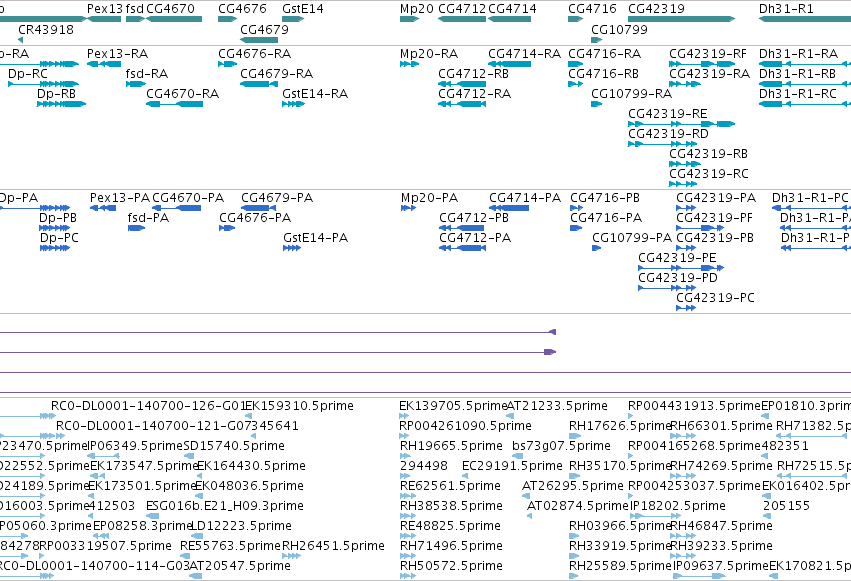Screen dimensions: 851x581
Task: Open the CG10799-RA transcript
Action: tap(596, 104)
